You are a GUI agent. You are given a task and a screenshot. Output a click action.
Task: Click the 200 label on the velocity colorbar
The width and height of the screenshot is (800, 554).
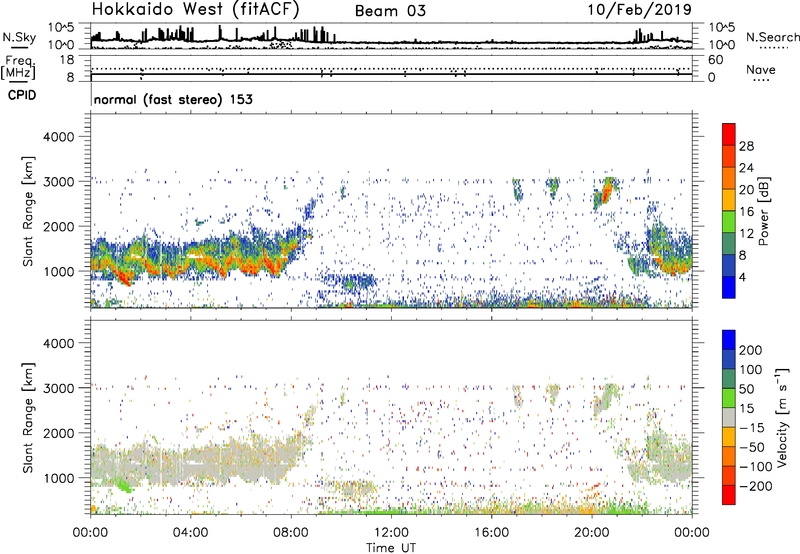750,350
